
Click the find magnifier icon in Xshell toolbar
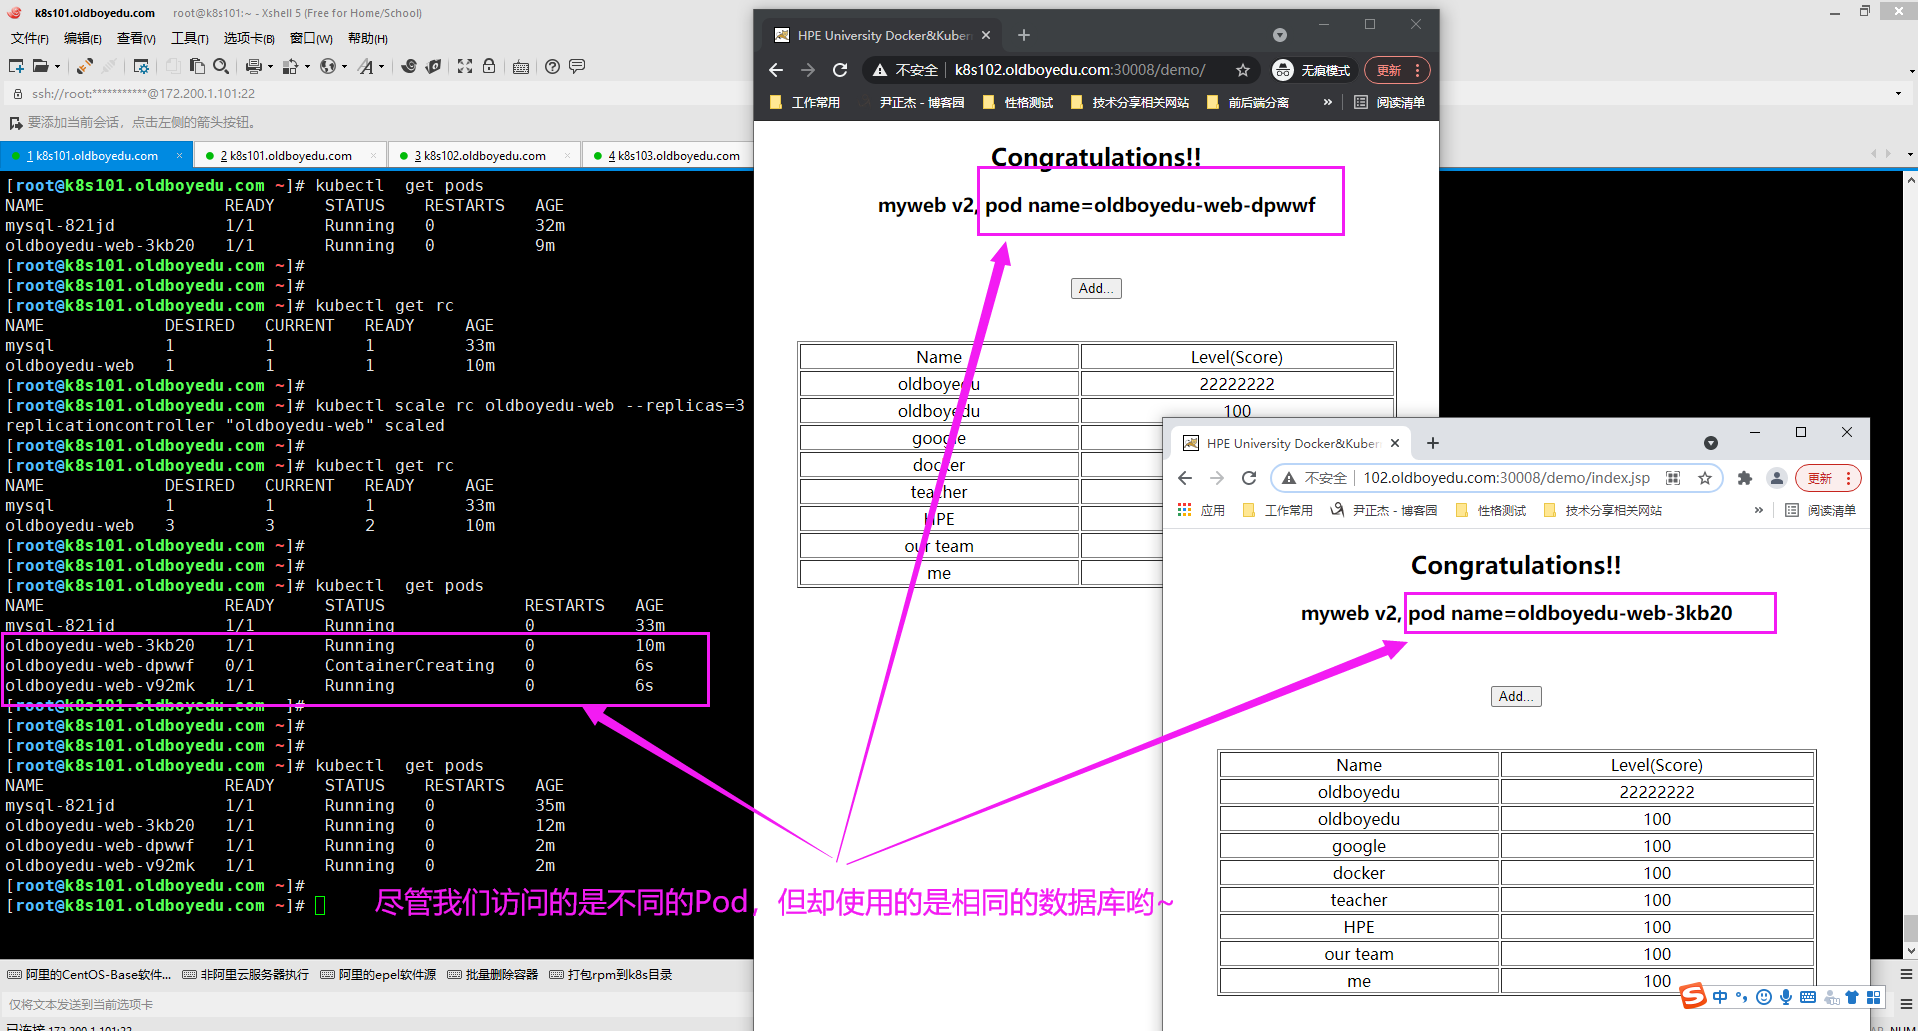(221, 66)
